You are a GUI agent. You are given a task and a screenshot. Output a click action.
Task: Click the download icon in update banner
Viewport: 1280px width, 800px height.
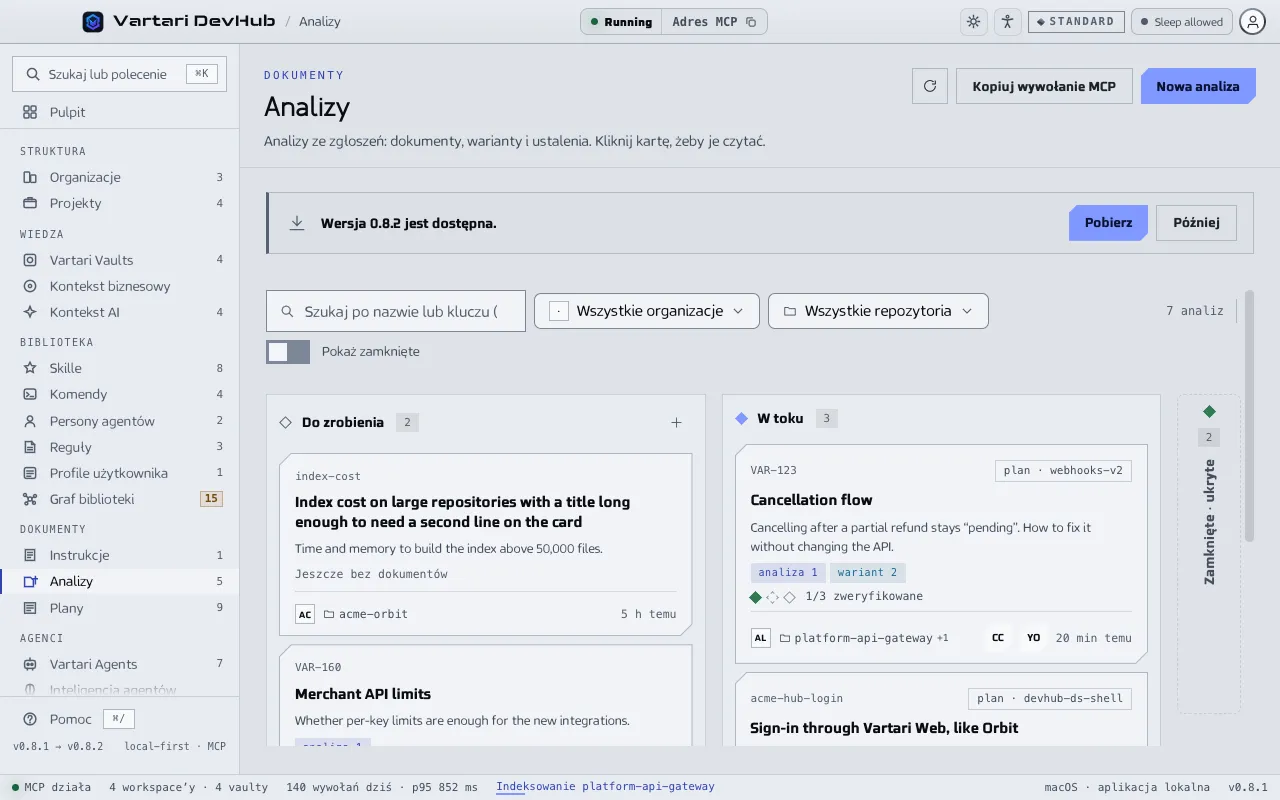[297, 223]
